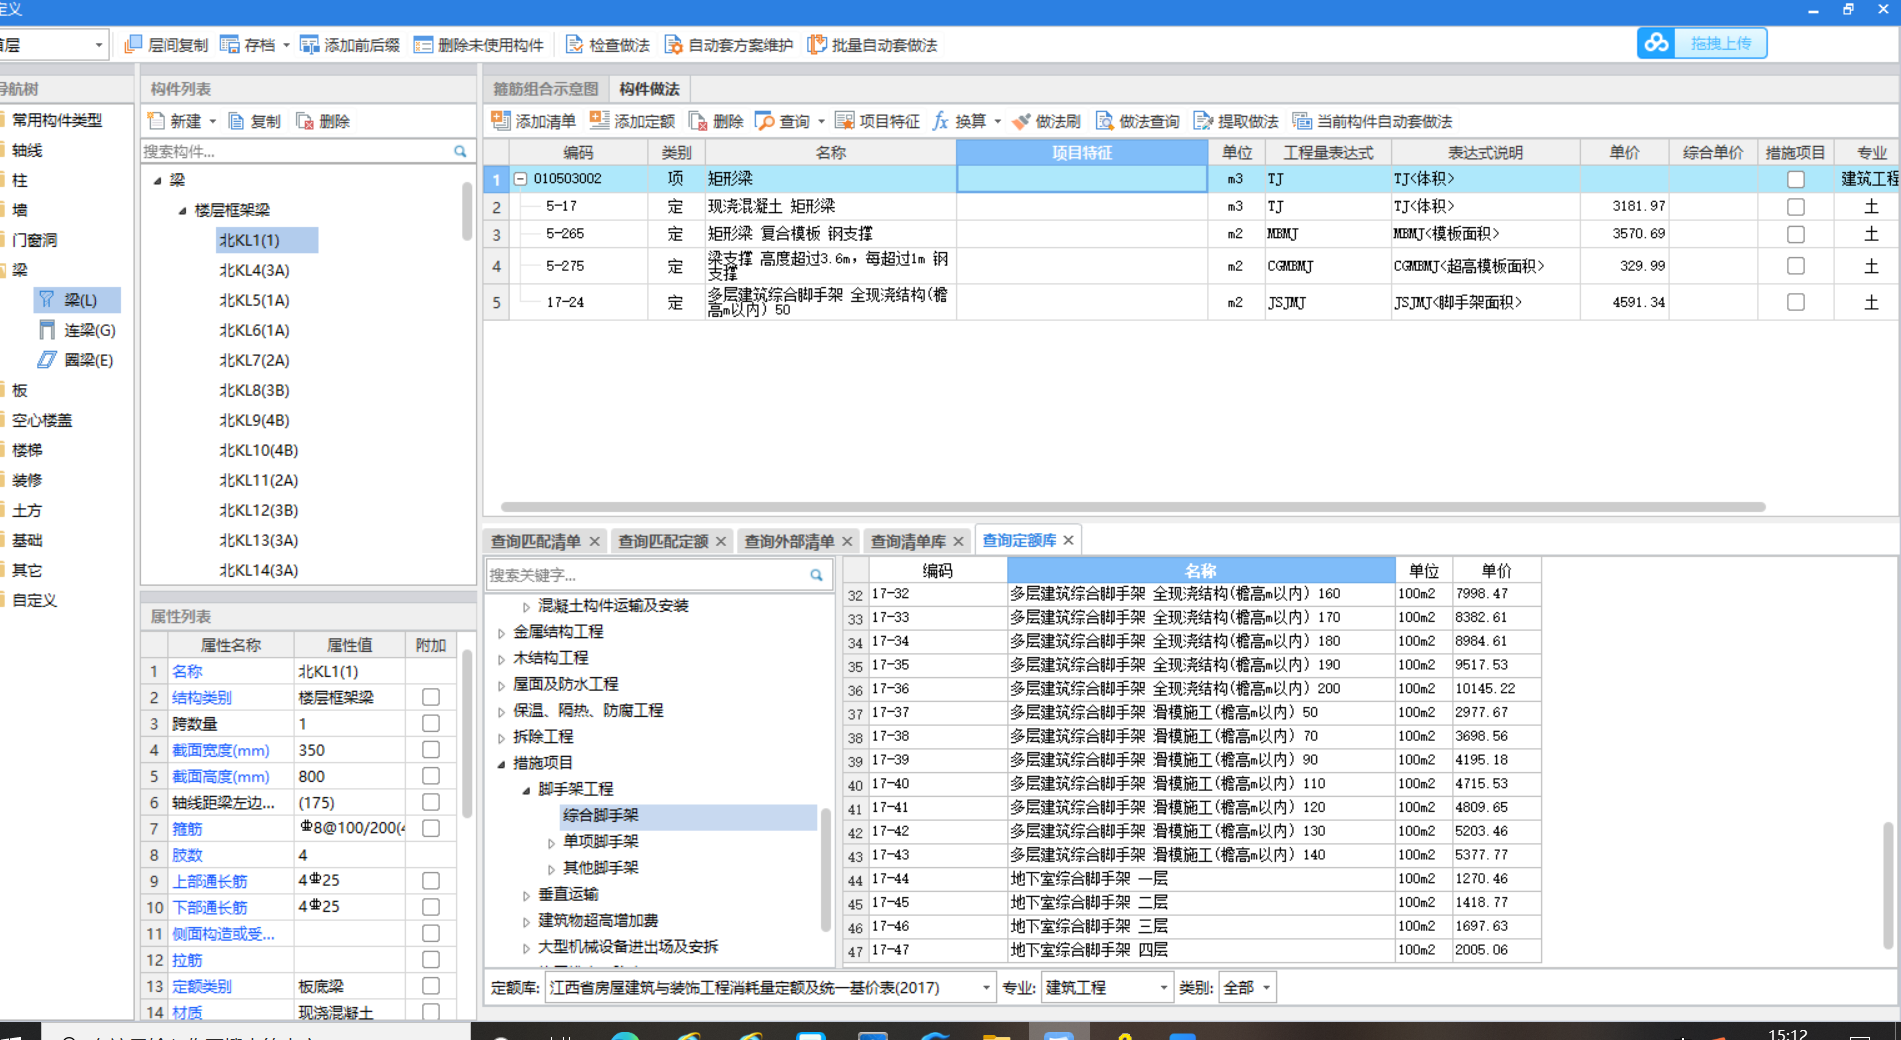
Task: Click the 梁(L) icon in navigation tree
Action: (47, 300)
